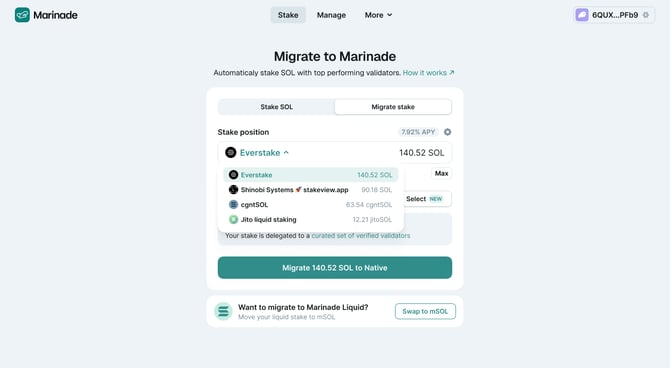Open the slippage settings gear icon
Screen dimensions: 670x368
click(x=447, y=132)
